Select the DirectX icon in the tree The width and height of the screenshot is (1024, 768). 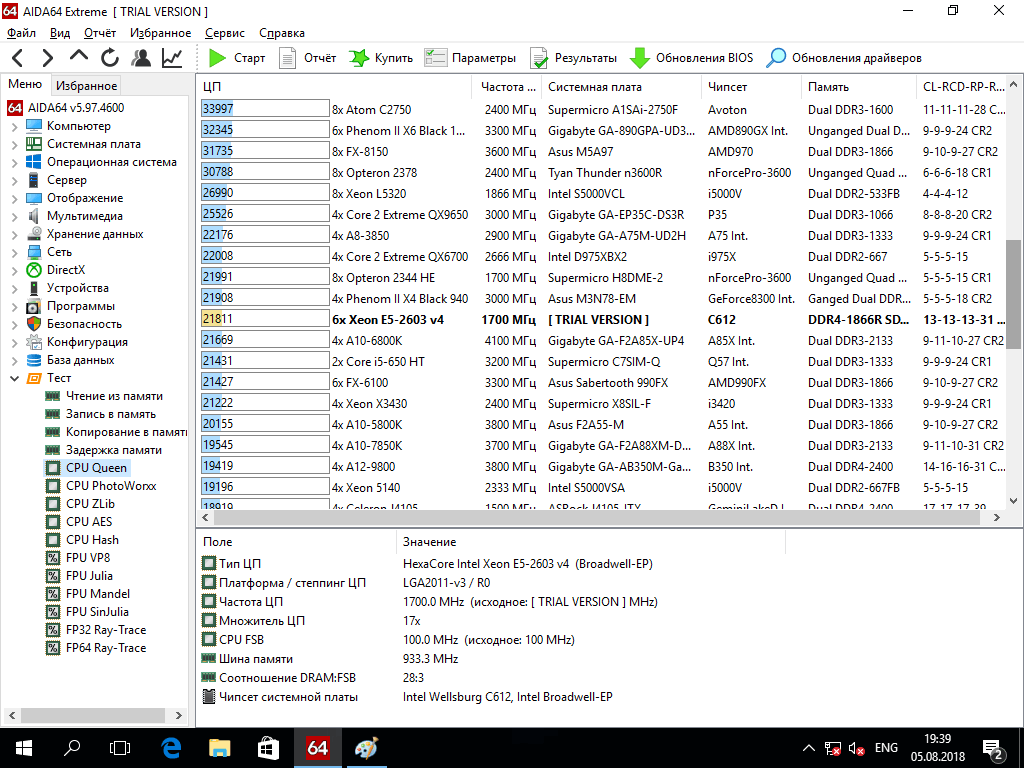(34, 270)
